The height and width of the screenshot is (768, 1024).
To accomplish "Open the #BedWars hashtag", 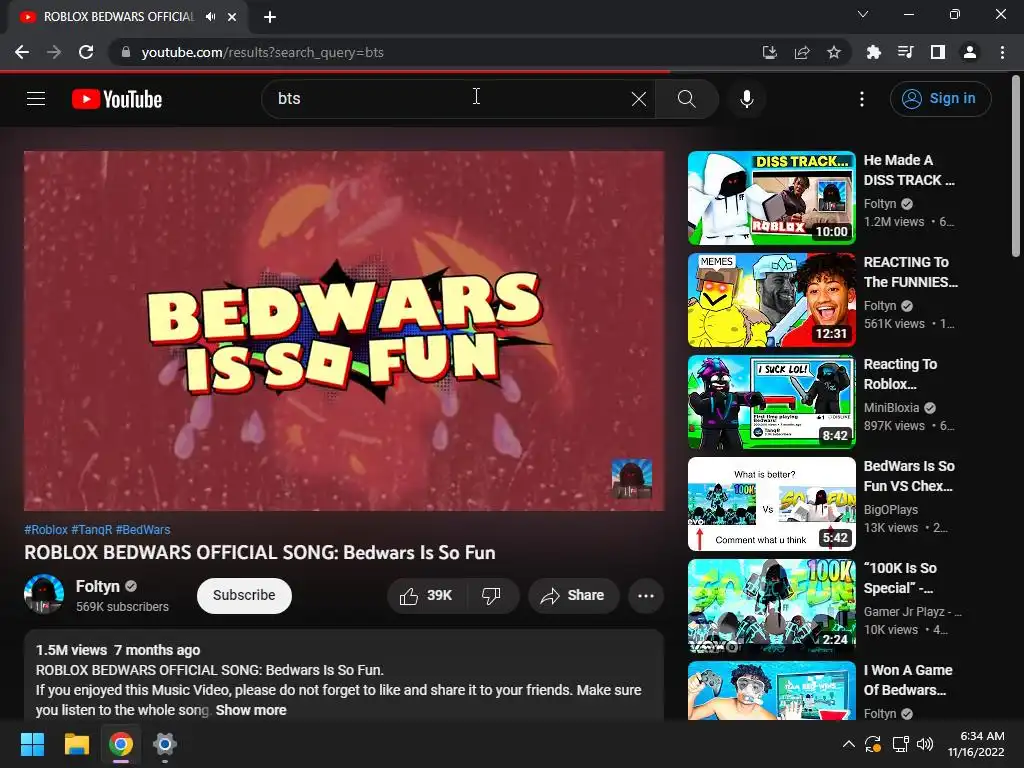I will pyautogui.click(x=143, y=530).
